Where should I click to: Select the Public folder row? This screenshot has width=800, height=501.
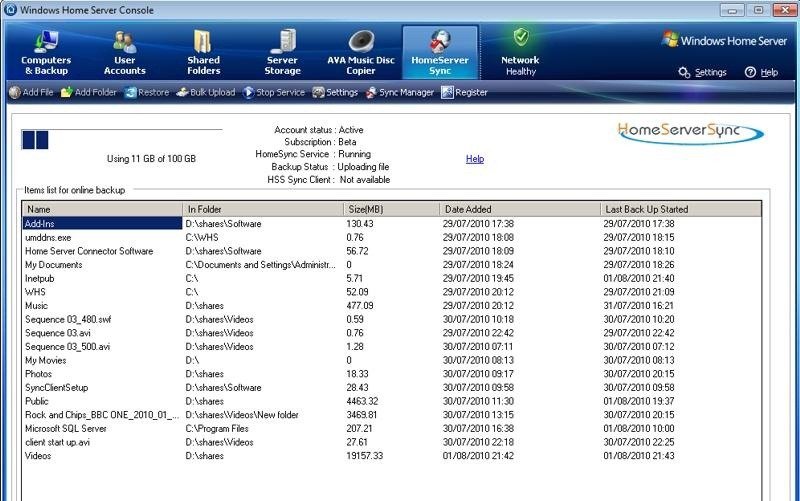[x=392, y=402]
